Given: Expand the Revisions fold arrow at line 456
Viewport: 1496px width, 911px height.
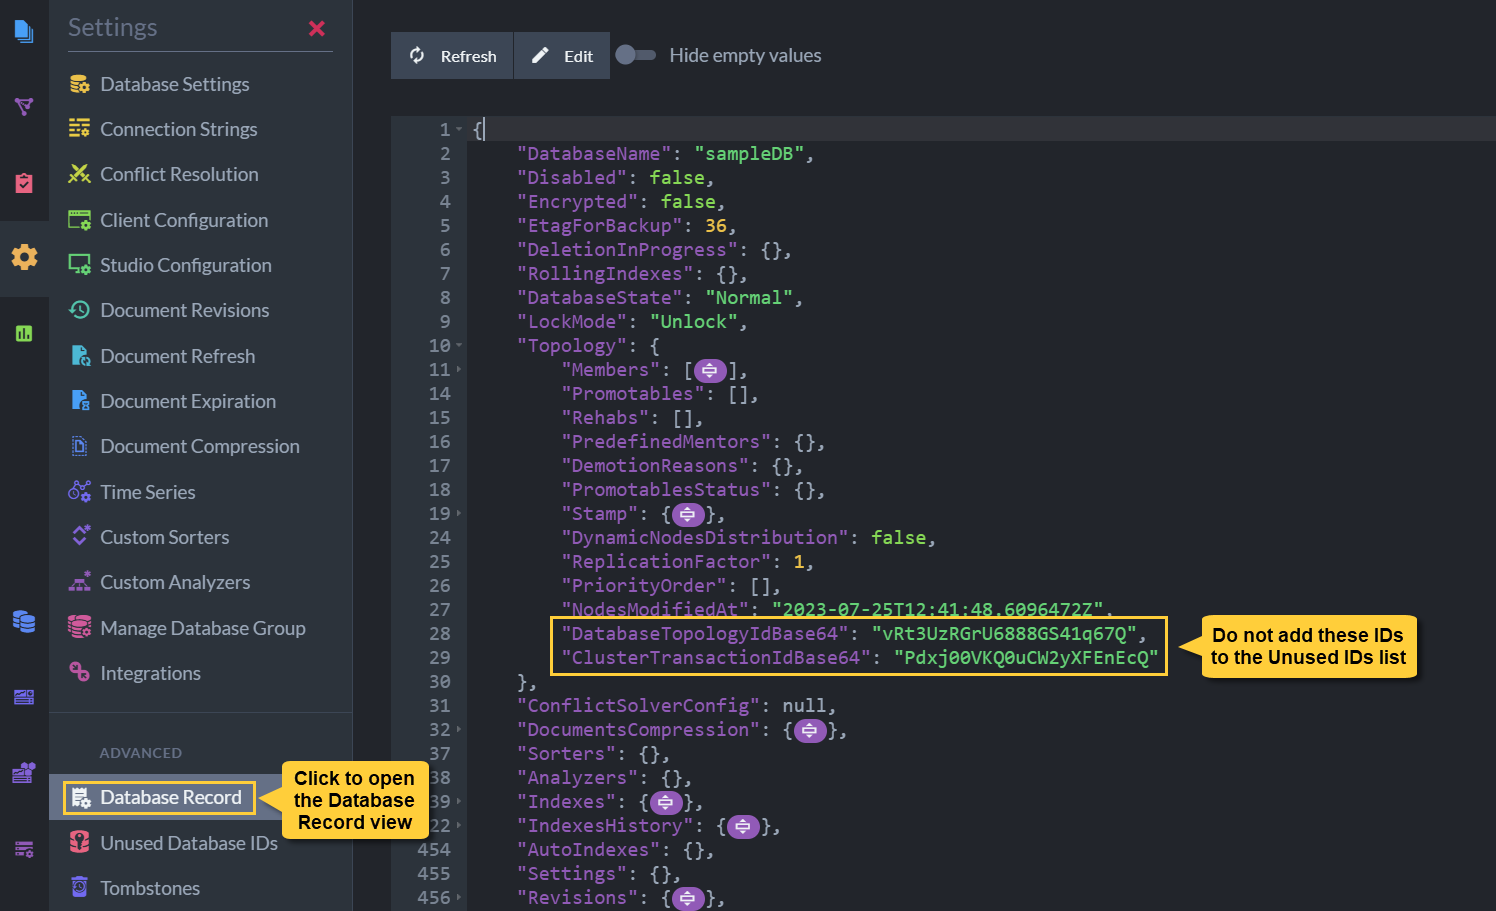Looking at the screenshot, I should pyautogui.click(x=459, y=898).
